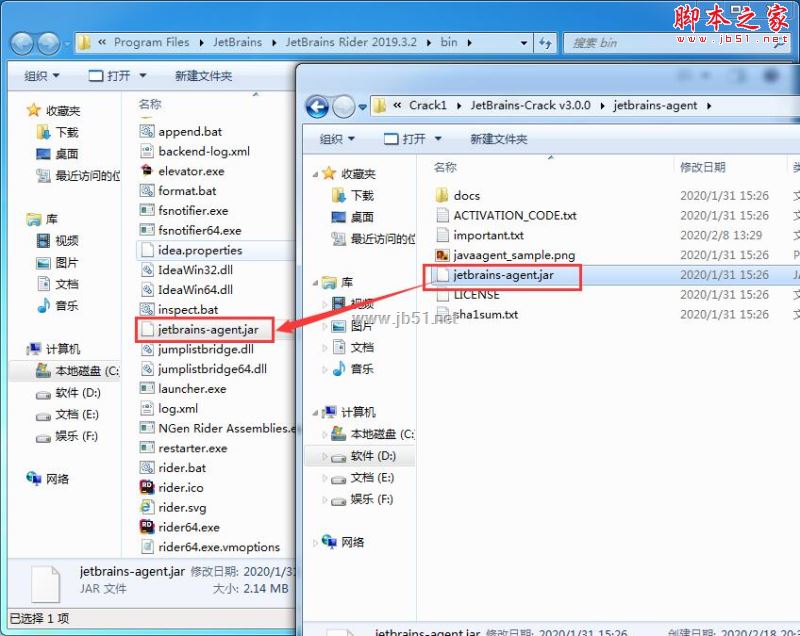Click the Computer icon in the jetbrains-agent window
800x636 pixels.
pyautogui.click(x=330, y=412)
